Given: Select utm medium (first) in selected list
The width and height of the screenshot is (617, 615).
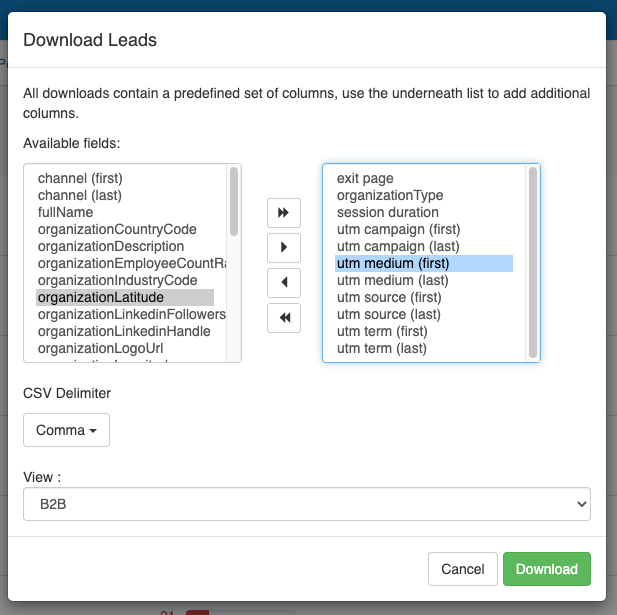Looking at the screenshot, I should point(393,263).
